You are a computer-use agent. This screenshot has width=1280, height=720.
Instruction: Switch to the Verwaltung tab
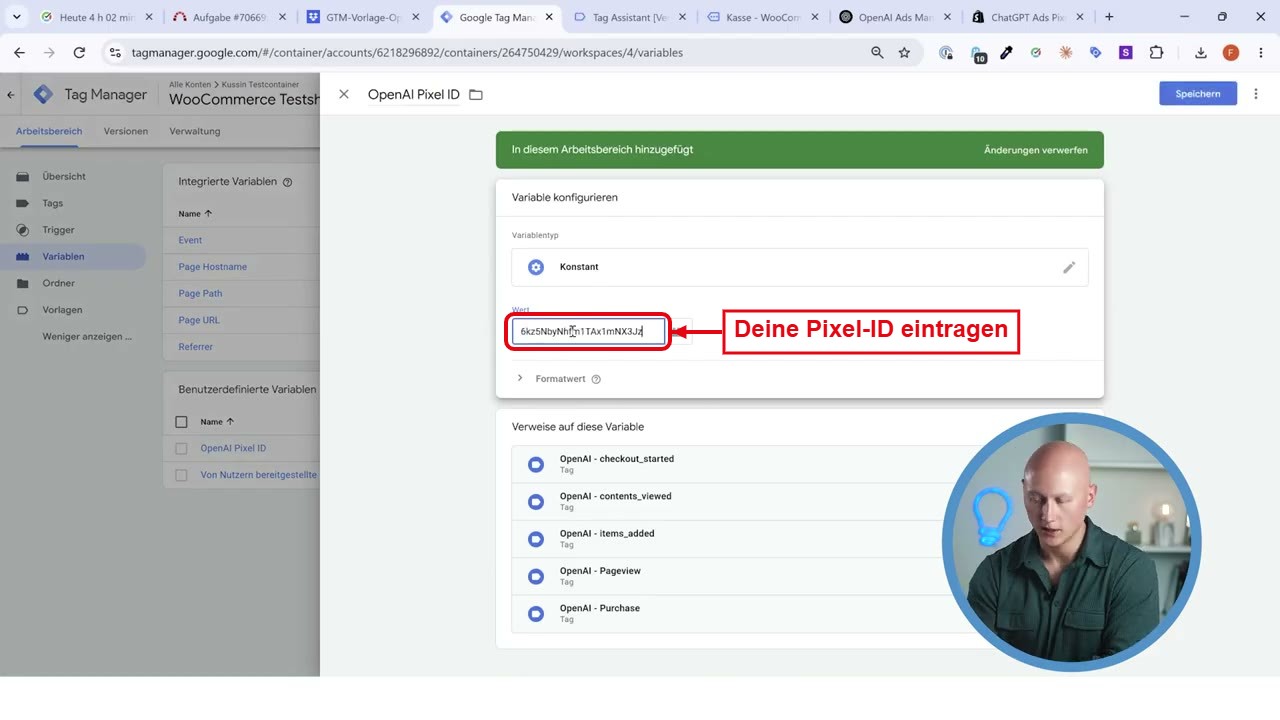(x=195, y=131)
